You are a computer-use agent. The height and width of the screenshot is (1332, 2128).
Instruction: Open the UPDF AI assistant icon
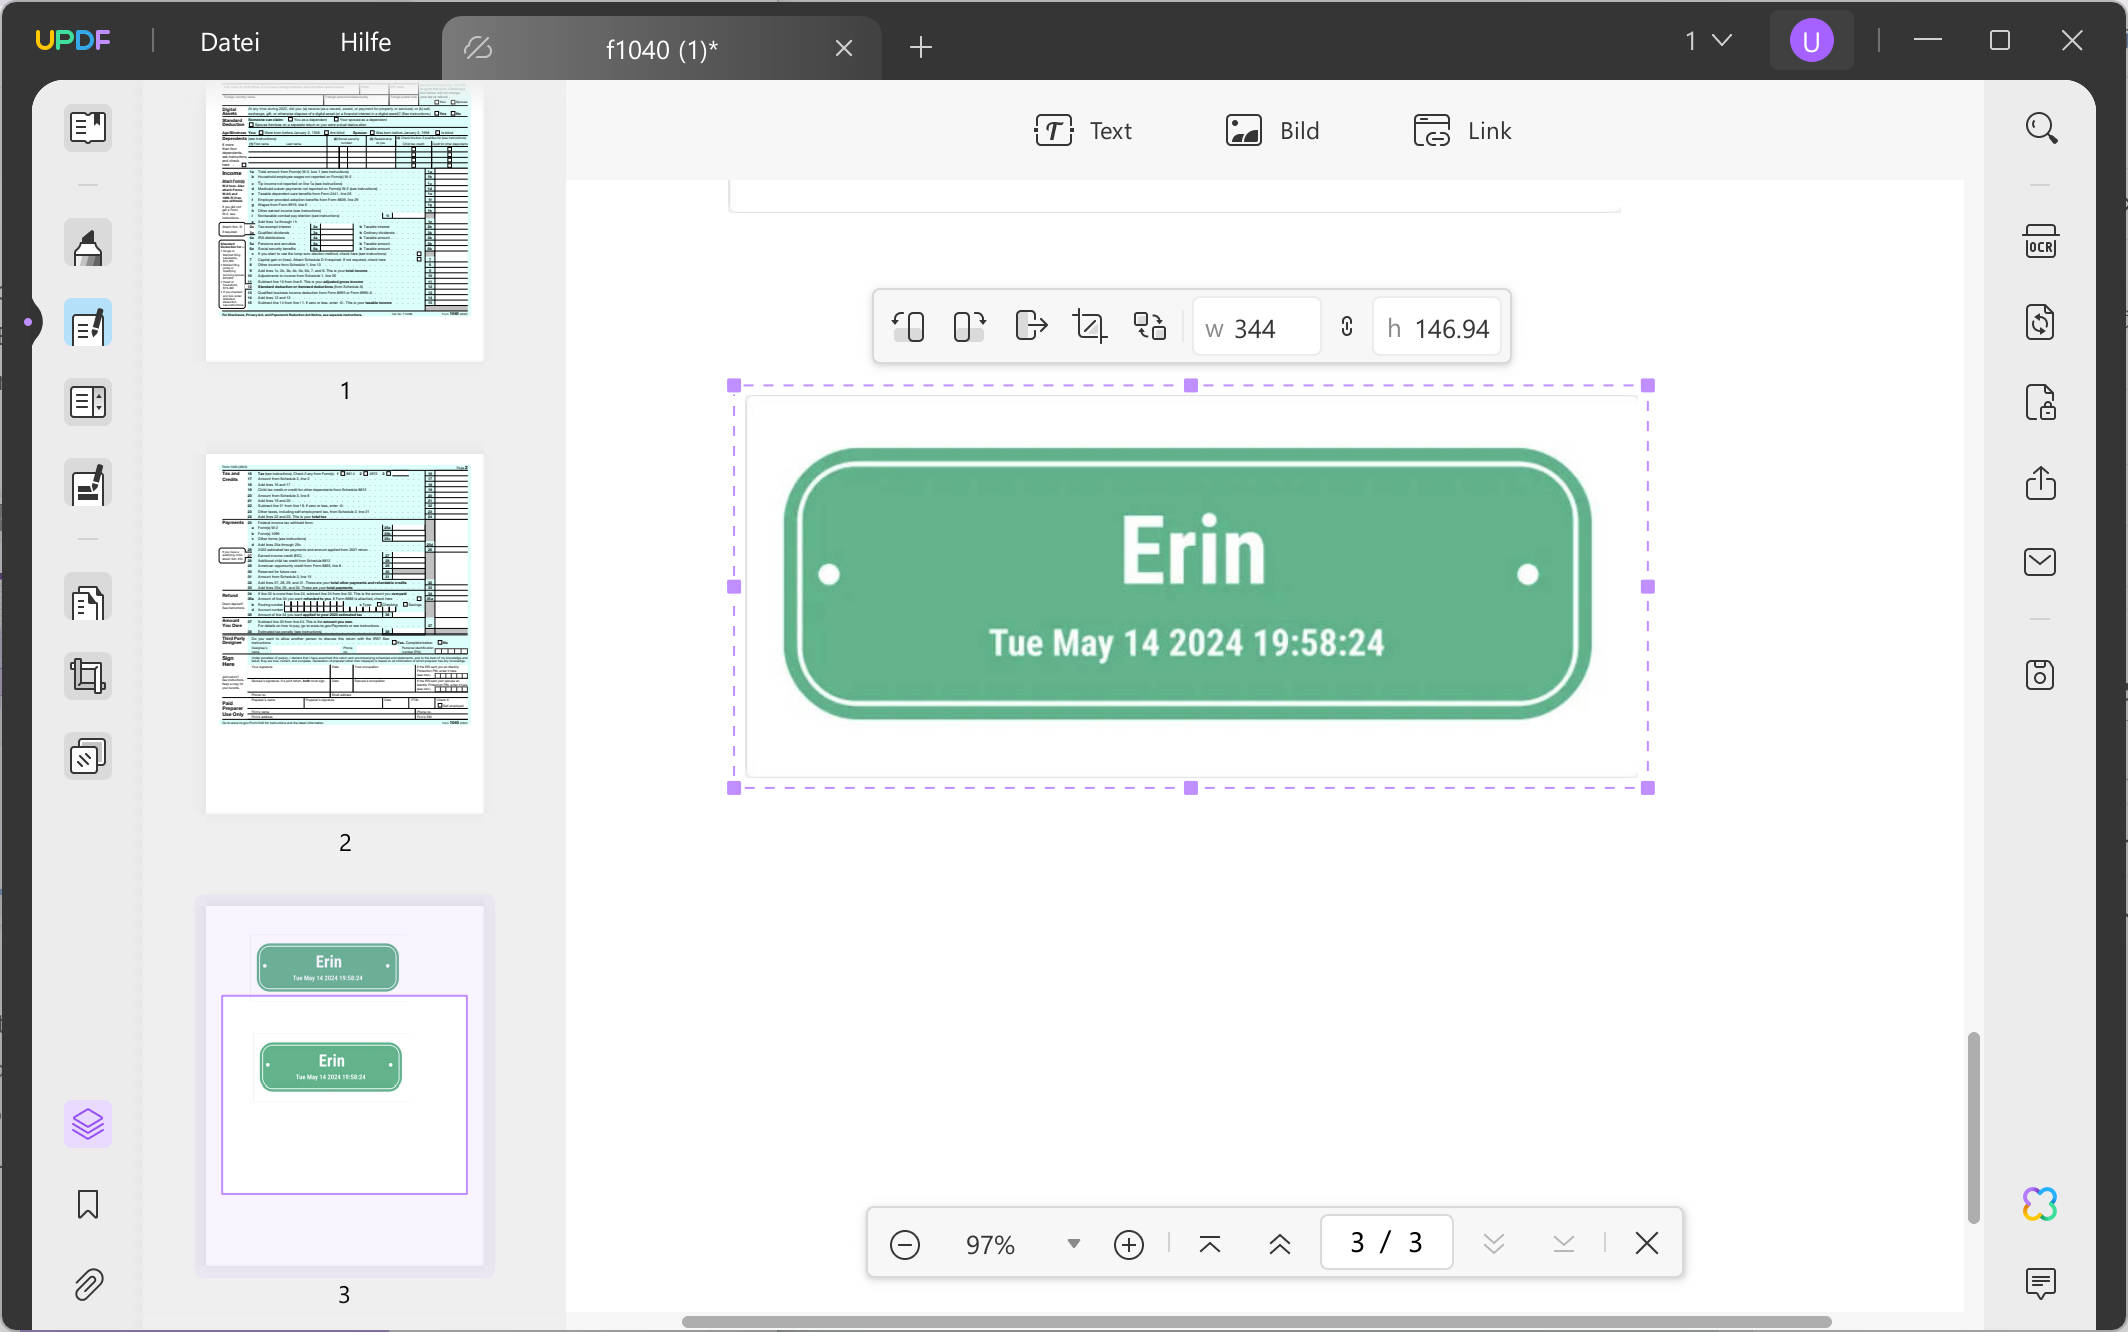tap(2040, 1204)
